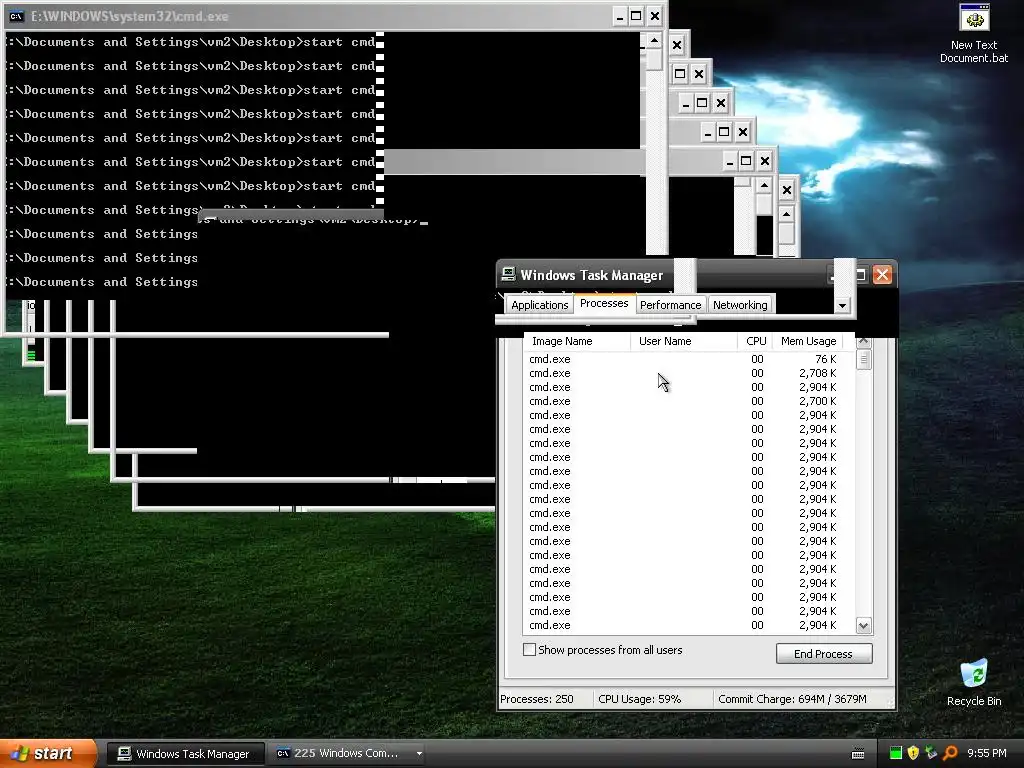
Task: Sort processes by Mem Usage column
Action: 808,341
